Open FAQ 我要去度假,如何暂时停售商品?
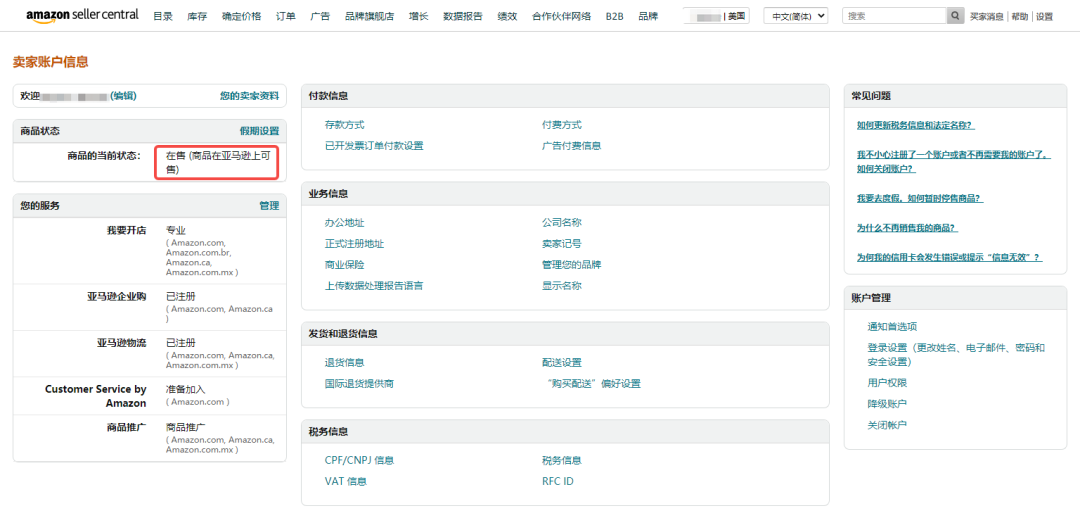 [x=920, y=198]
